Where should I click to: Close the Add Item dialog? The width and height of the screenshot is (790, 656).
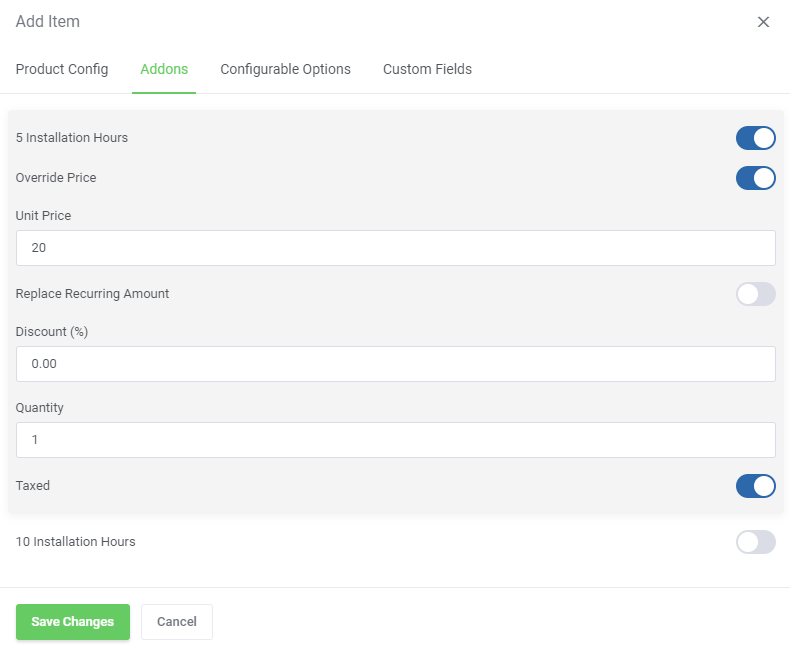click(763, 22)
